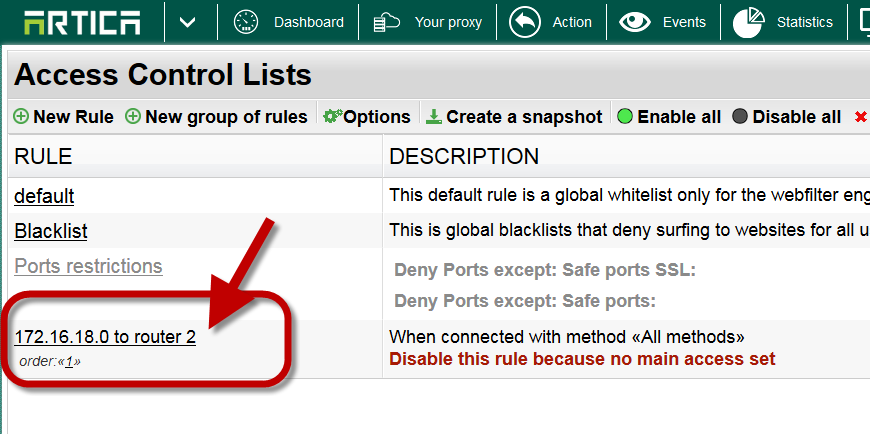
Task: Click the Create a snapshot download icon
Action: coord(434,117)
